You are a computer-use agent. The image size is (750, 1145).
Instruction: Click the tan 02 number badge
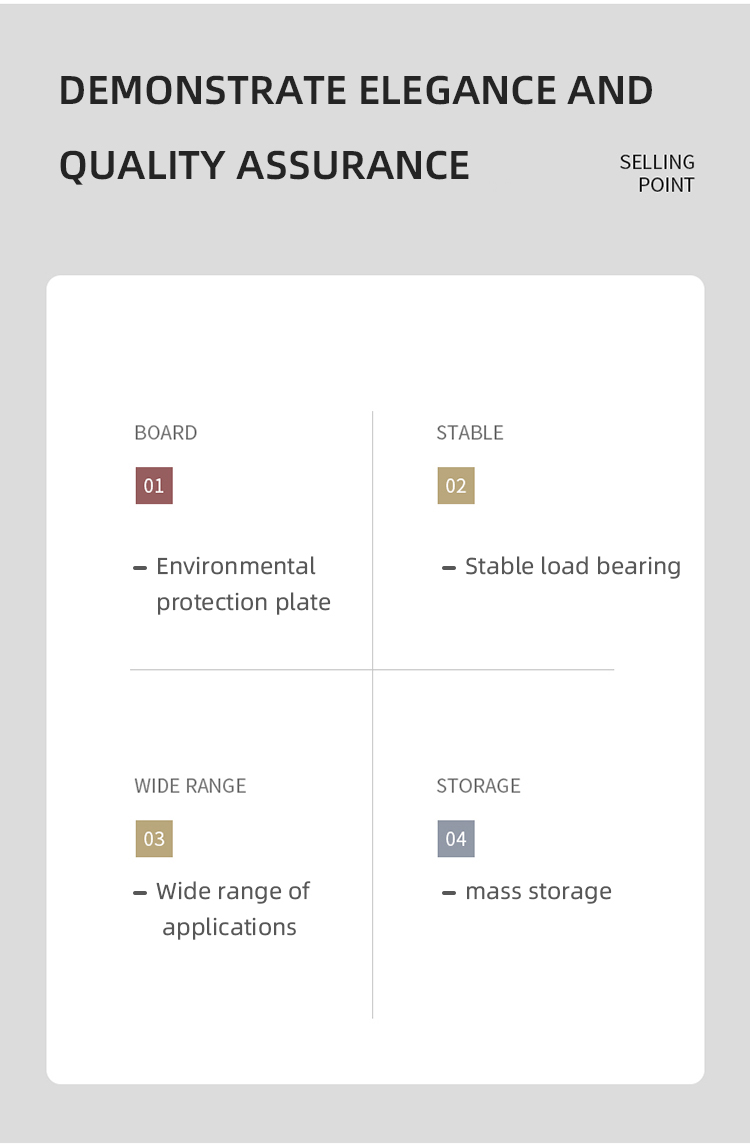coord(456,486)
